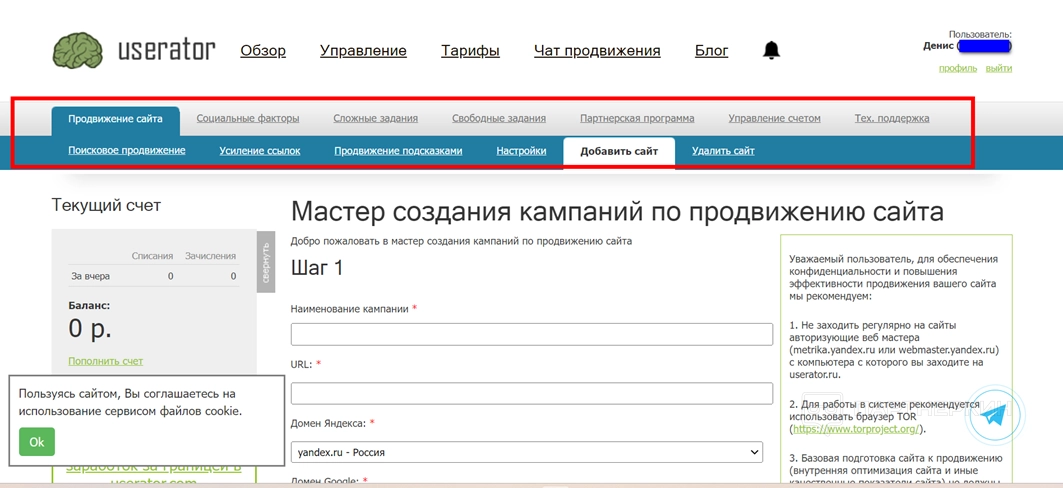Viewport: 1063px width, 488px height.
Task: Open the notifications bell
Action: [771, 50]
